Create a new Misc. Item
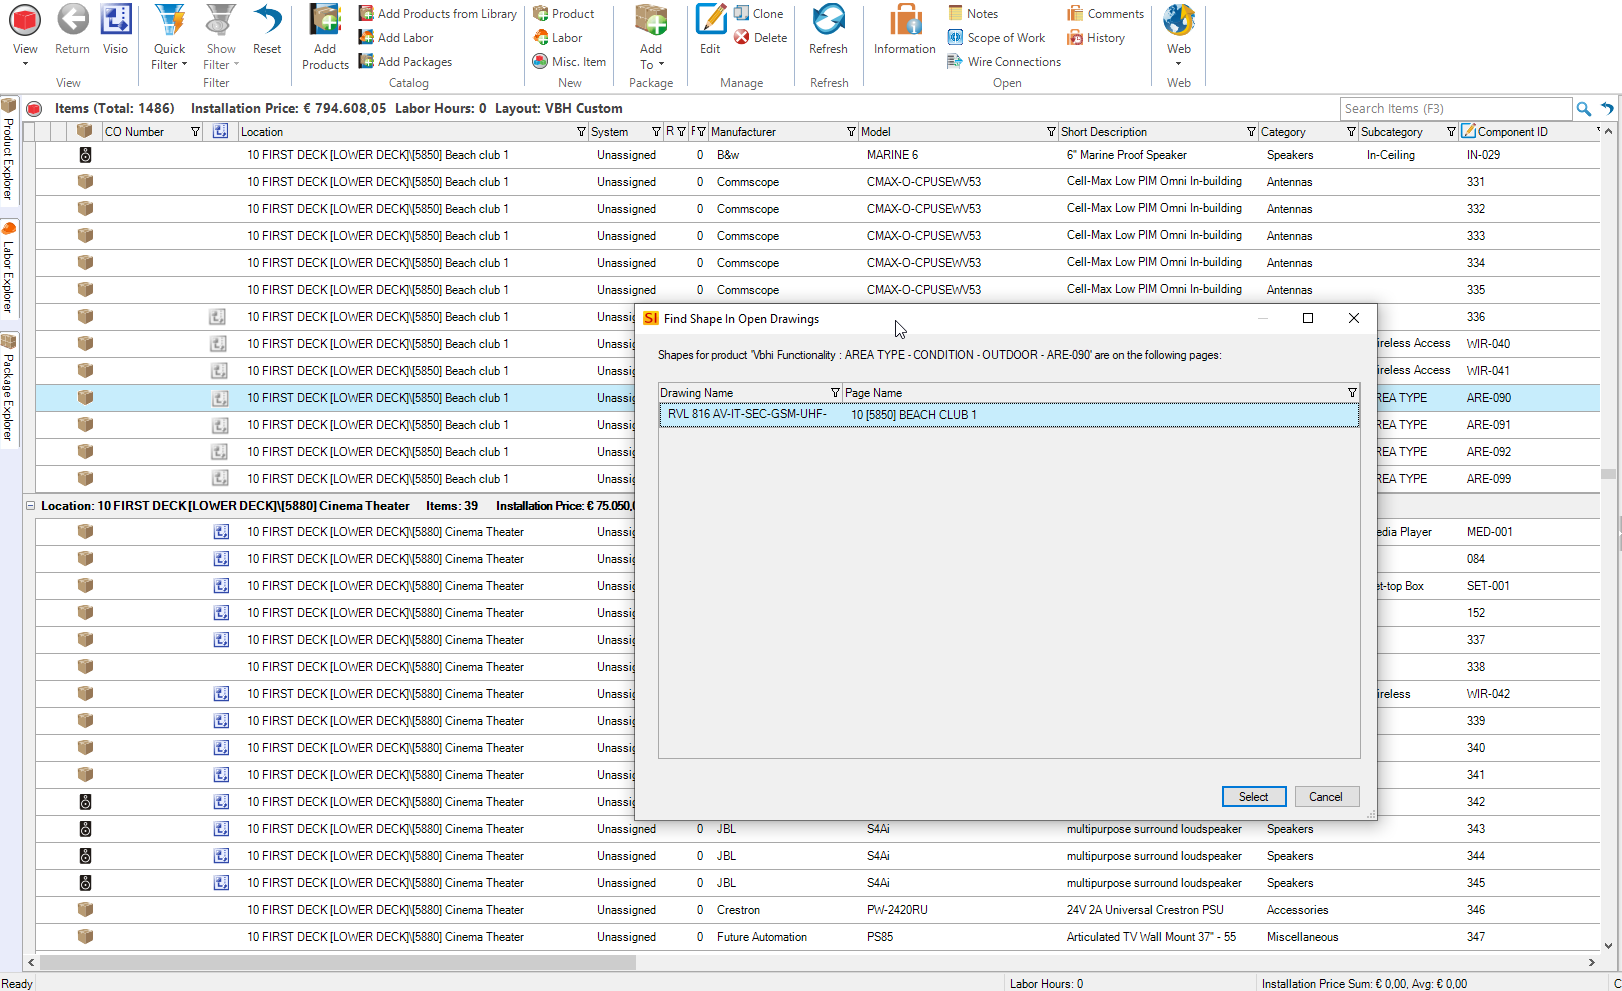 coord(569,62)
